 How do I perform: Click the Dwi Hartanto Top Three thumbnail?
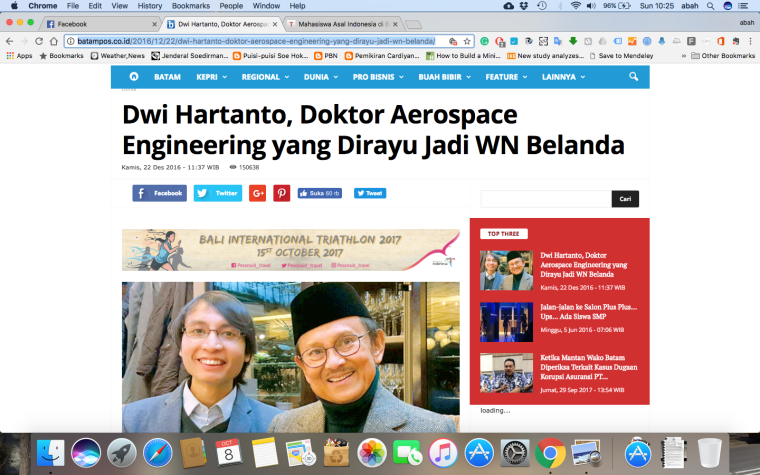coord(507,270)
